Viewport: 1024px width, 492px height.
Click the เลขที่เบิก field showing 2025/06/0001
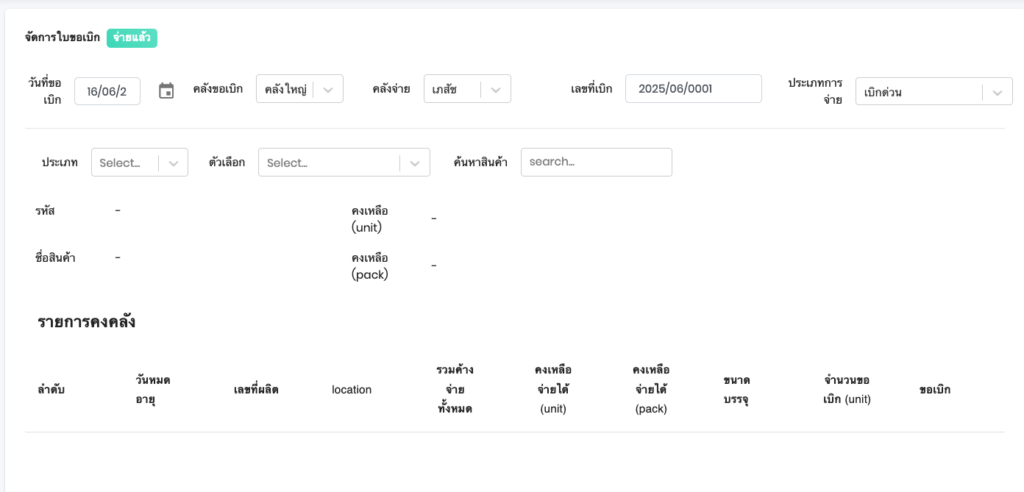coord(693,89)
